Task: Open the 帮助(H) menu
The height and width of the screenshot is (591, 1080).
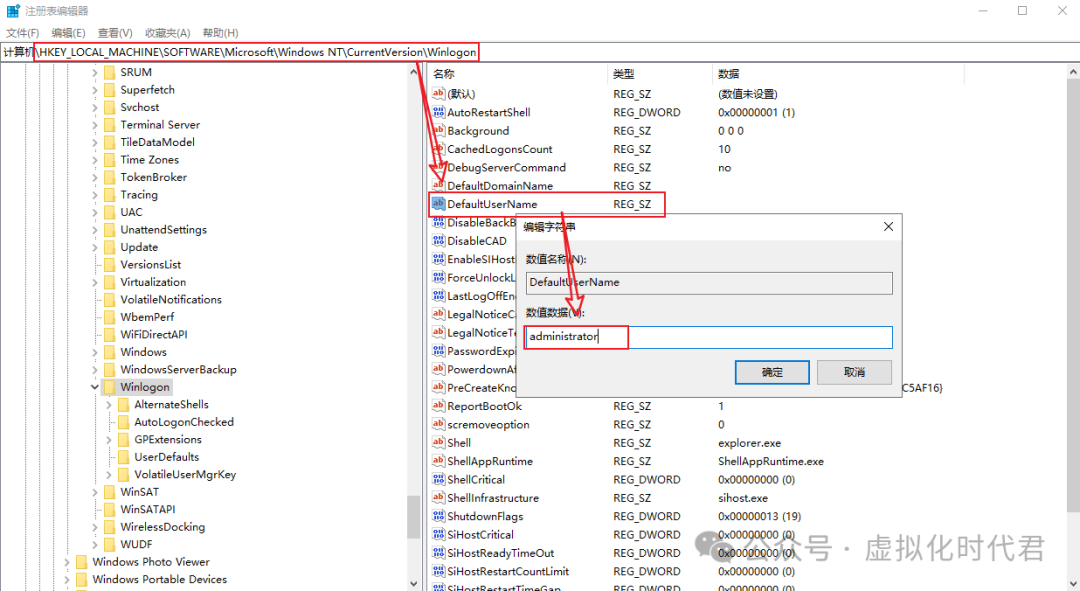Action: click(220, 32)
